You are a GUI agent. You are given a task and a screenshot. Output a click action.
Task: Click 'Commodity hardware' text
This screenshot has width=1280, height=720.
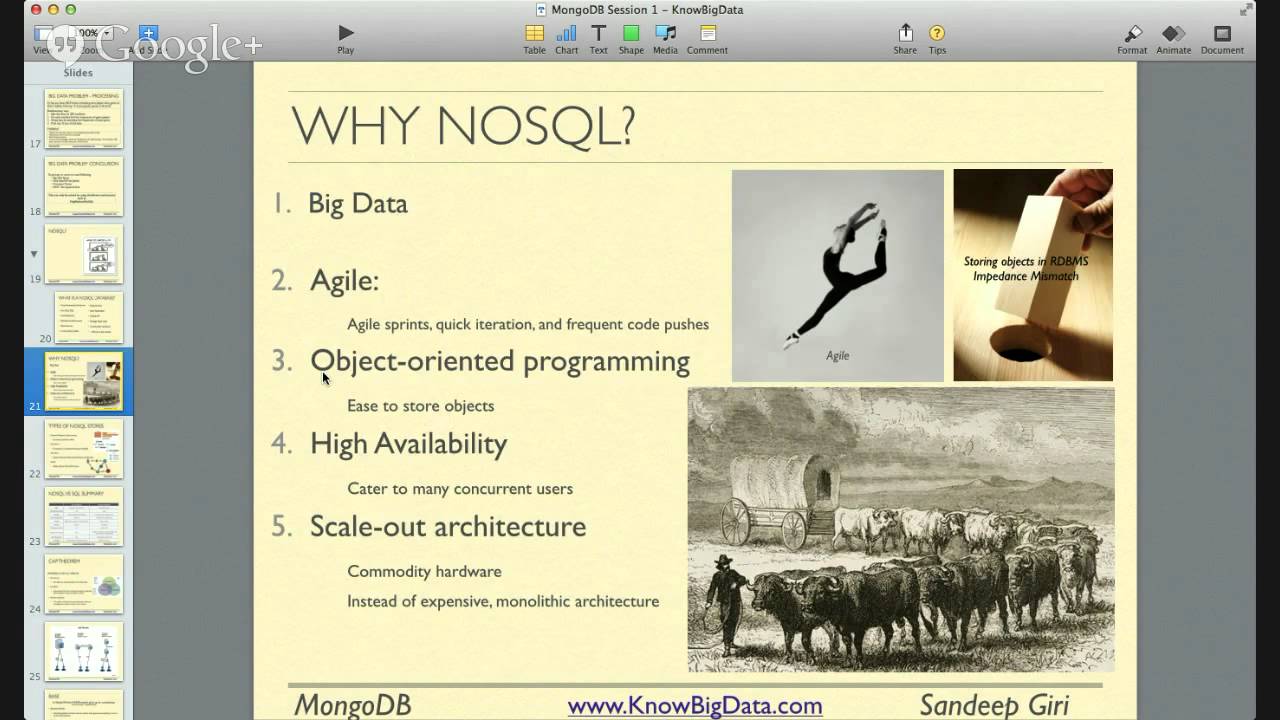pos(424,572)
